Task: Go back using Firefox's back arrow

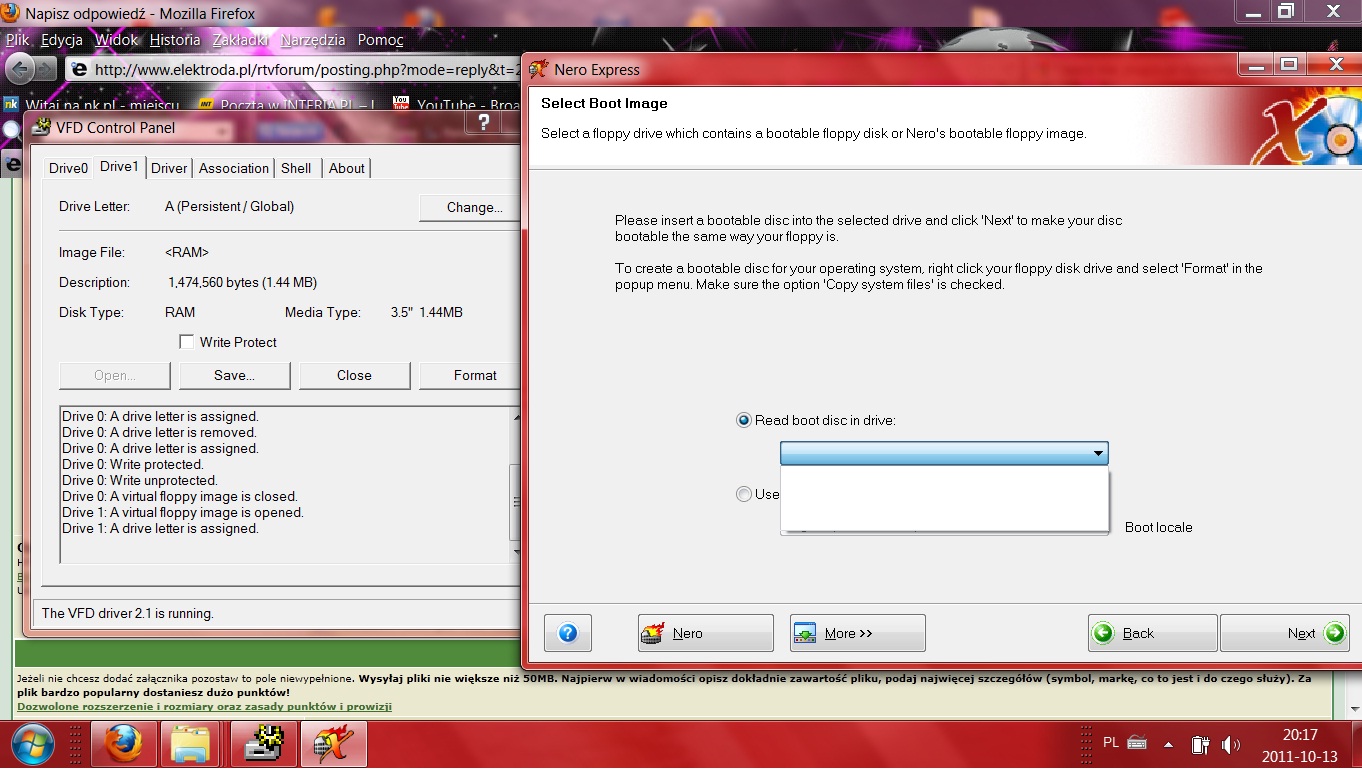Action: click(x=20, y=69)
